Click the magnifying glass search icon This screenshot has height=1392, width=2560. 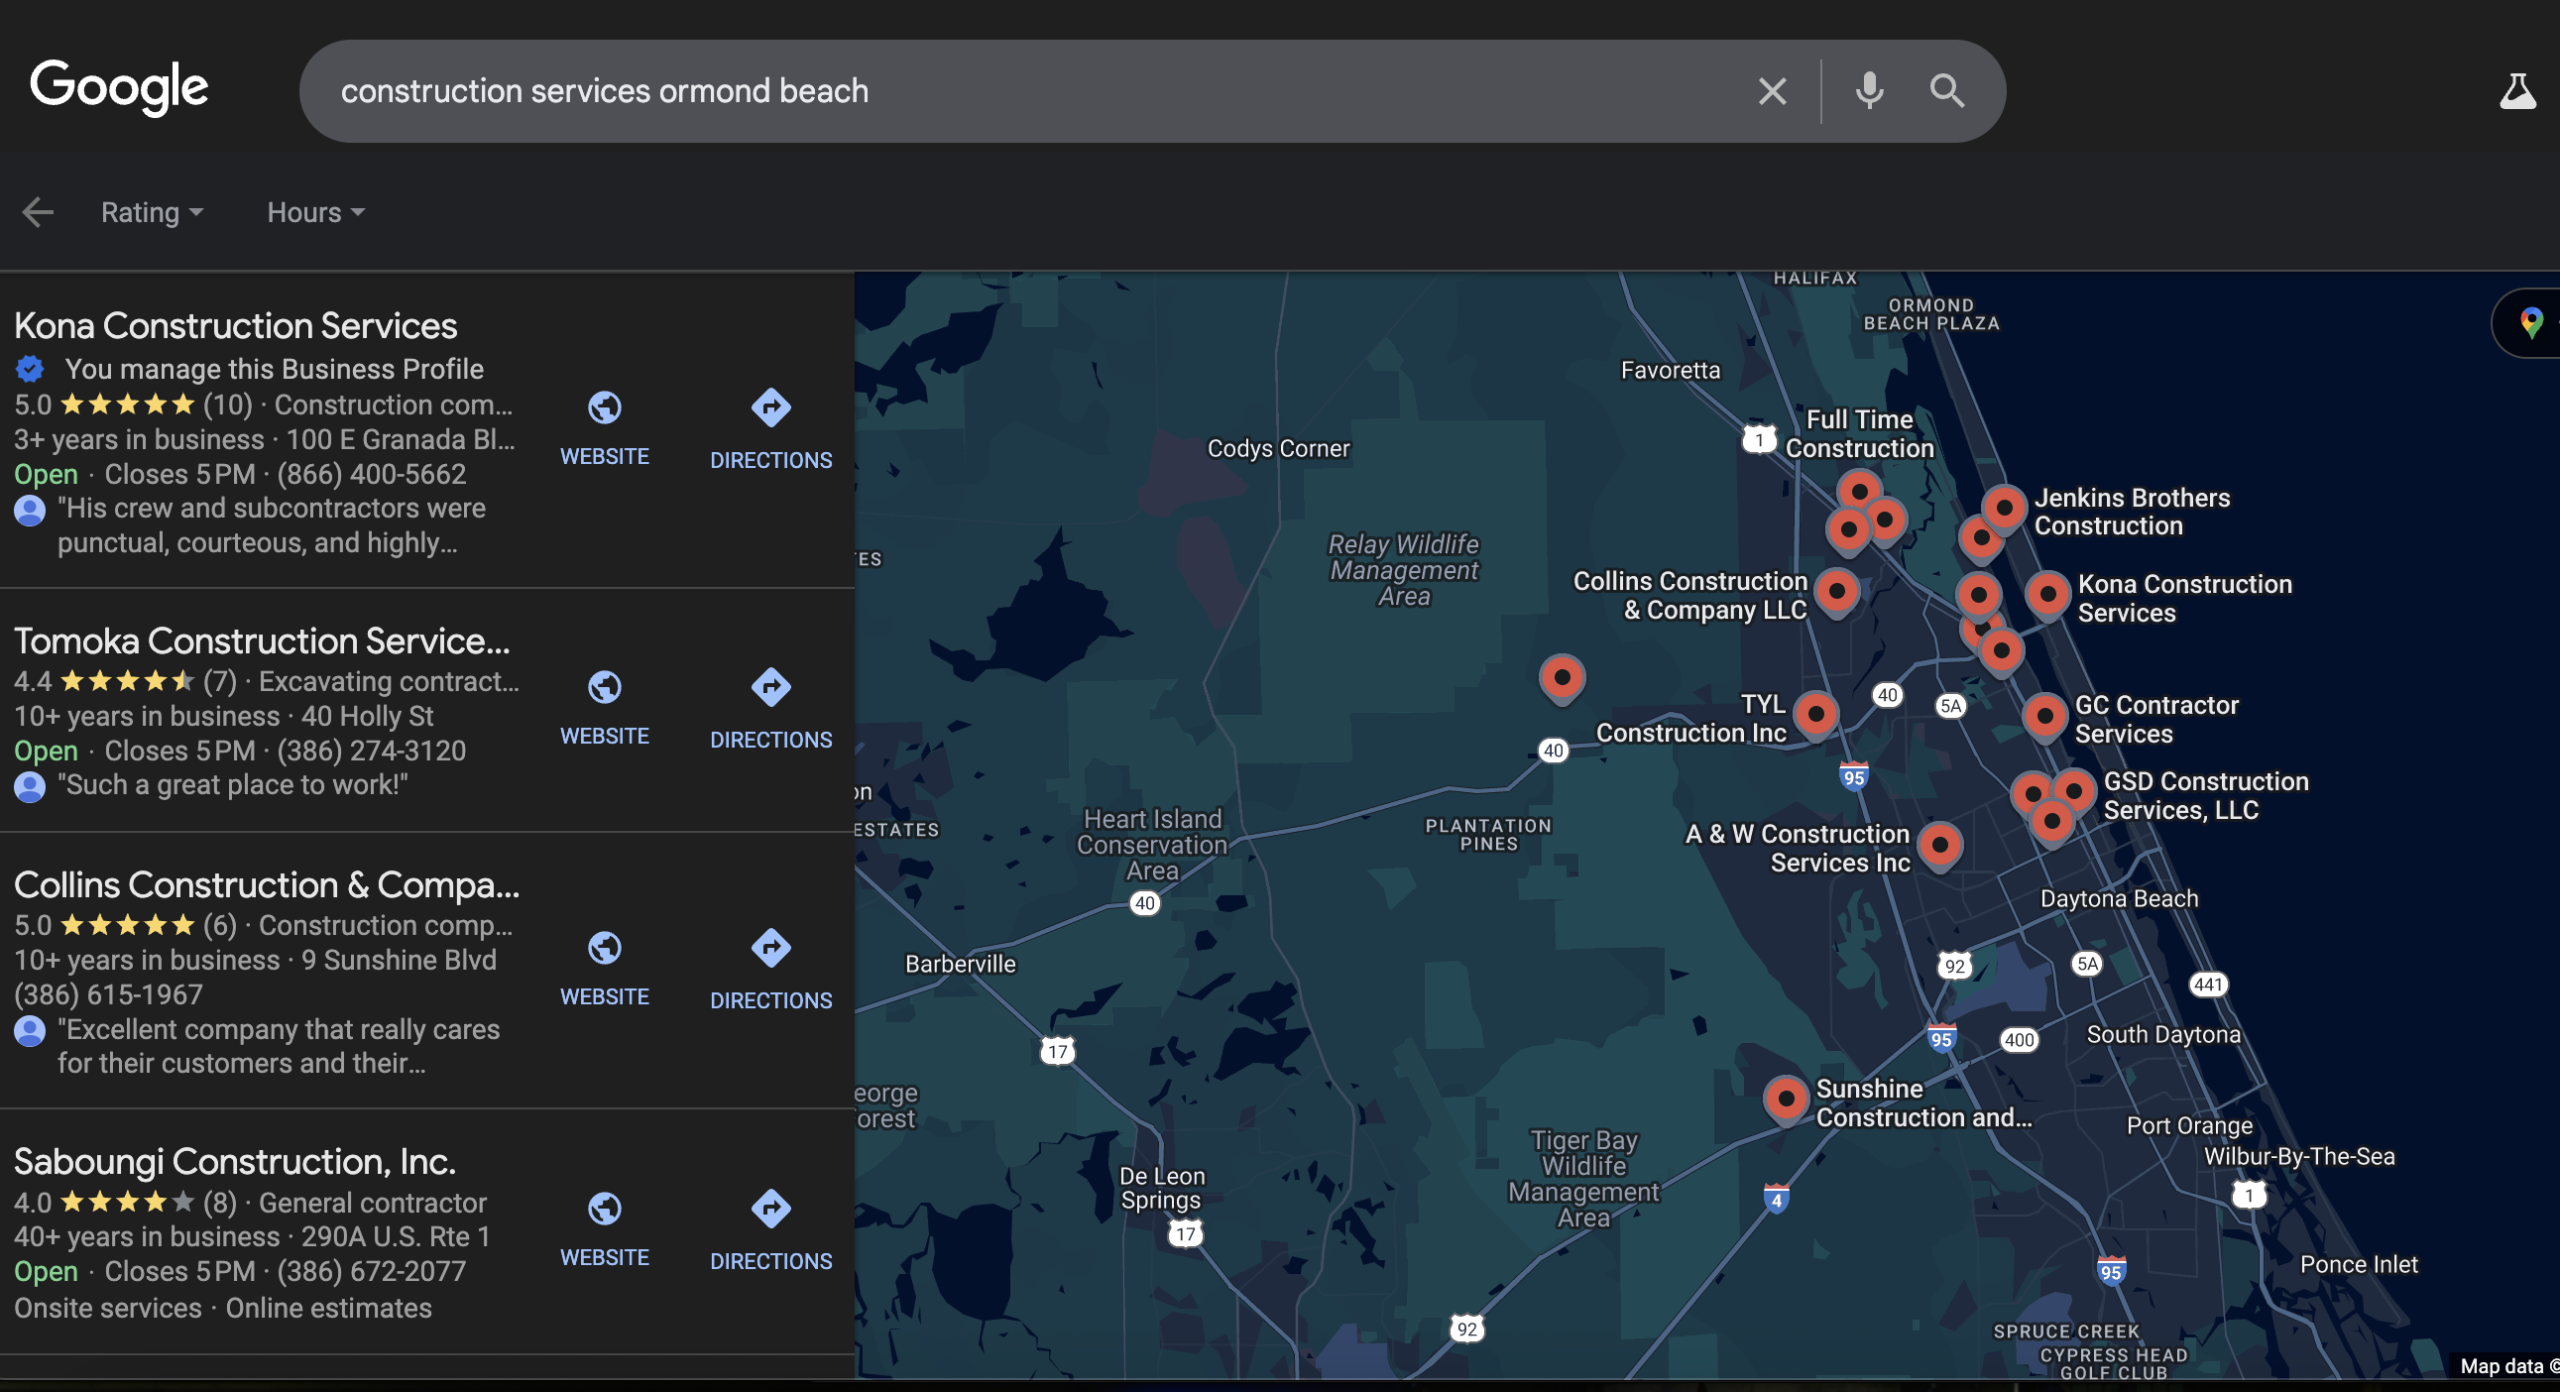click(x=1946, y=91)
